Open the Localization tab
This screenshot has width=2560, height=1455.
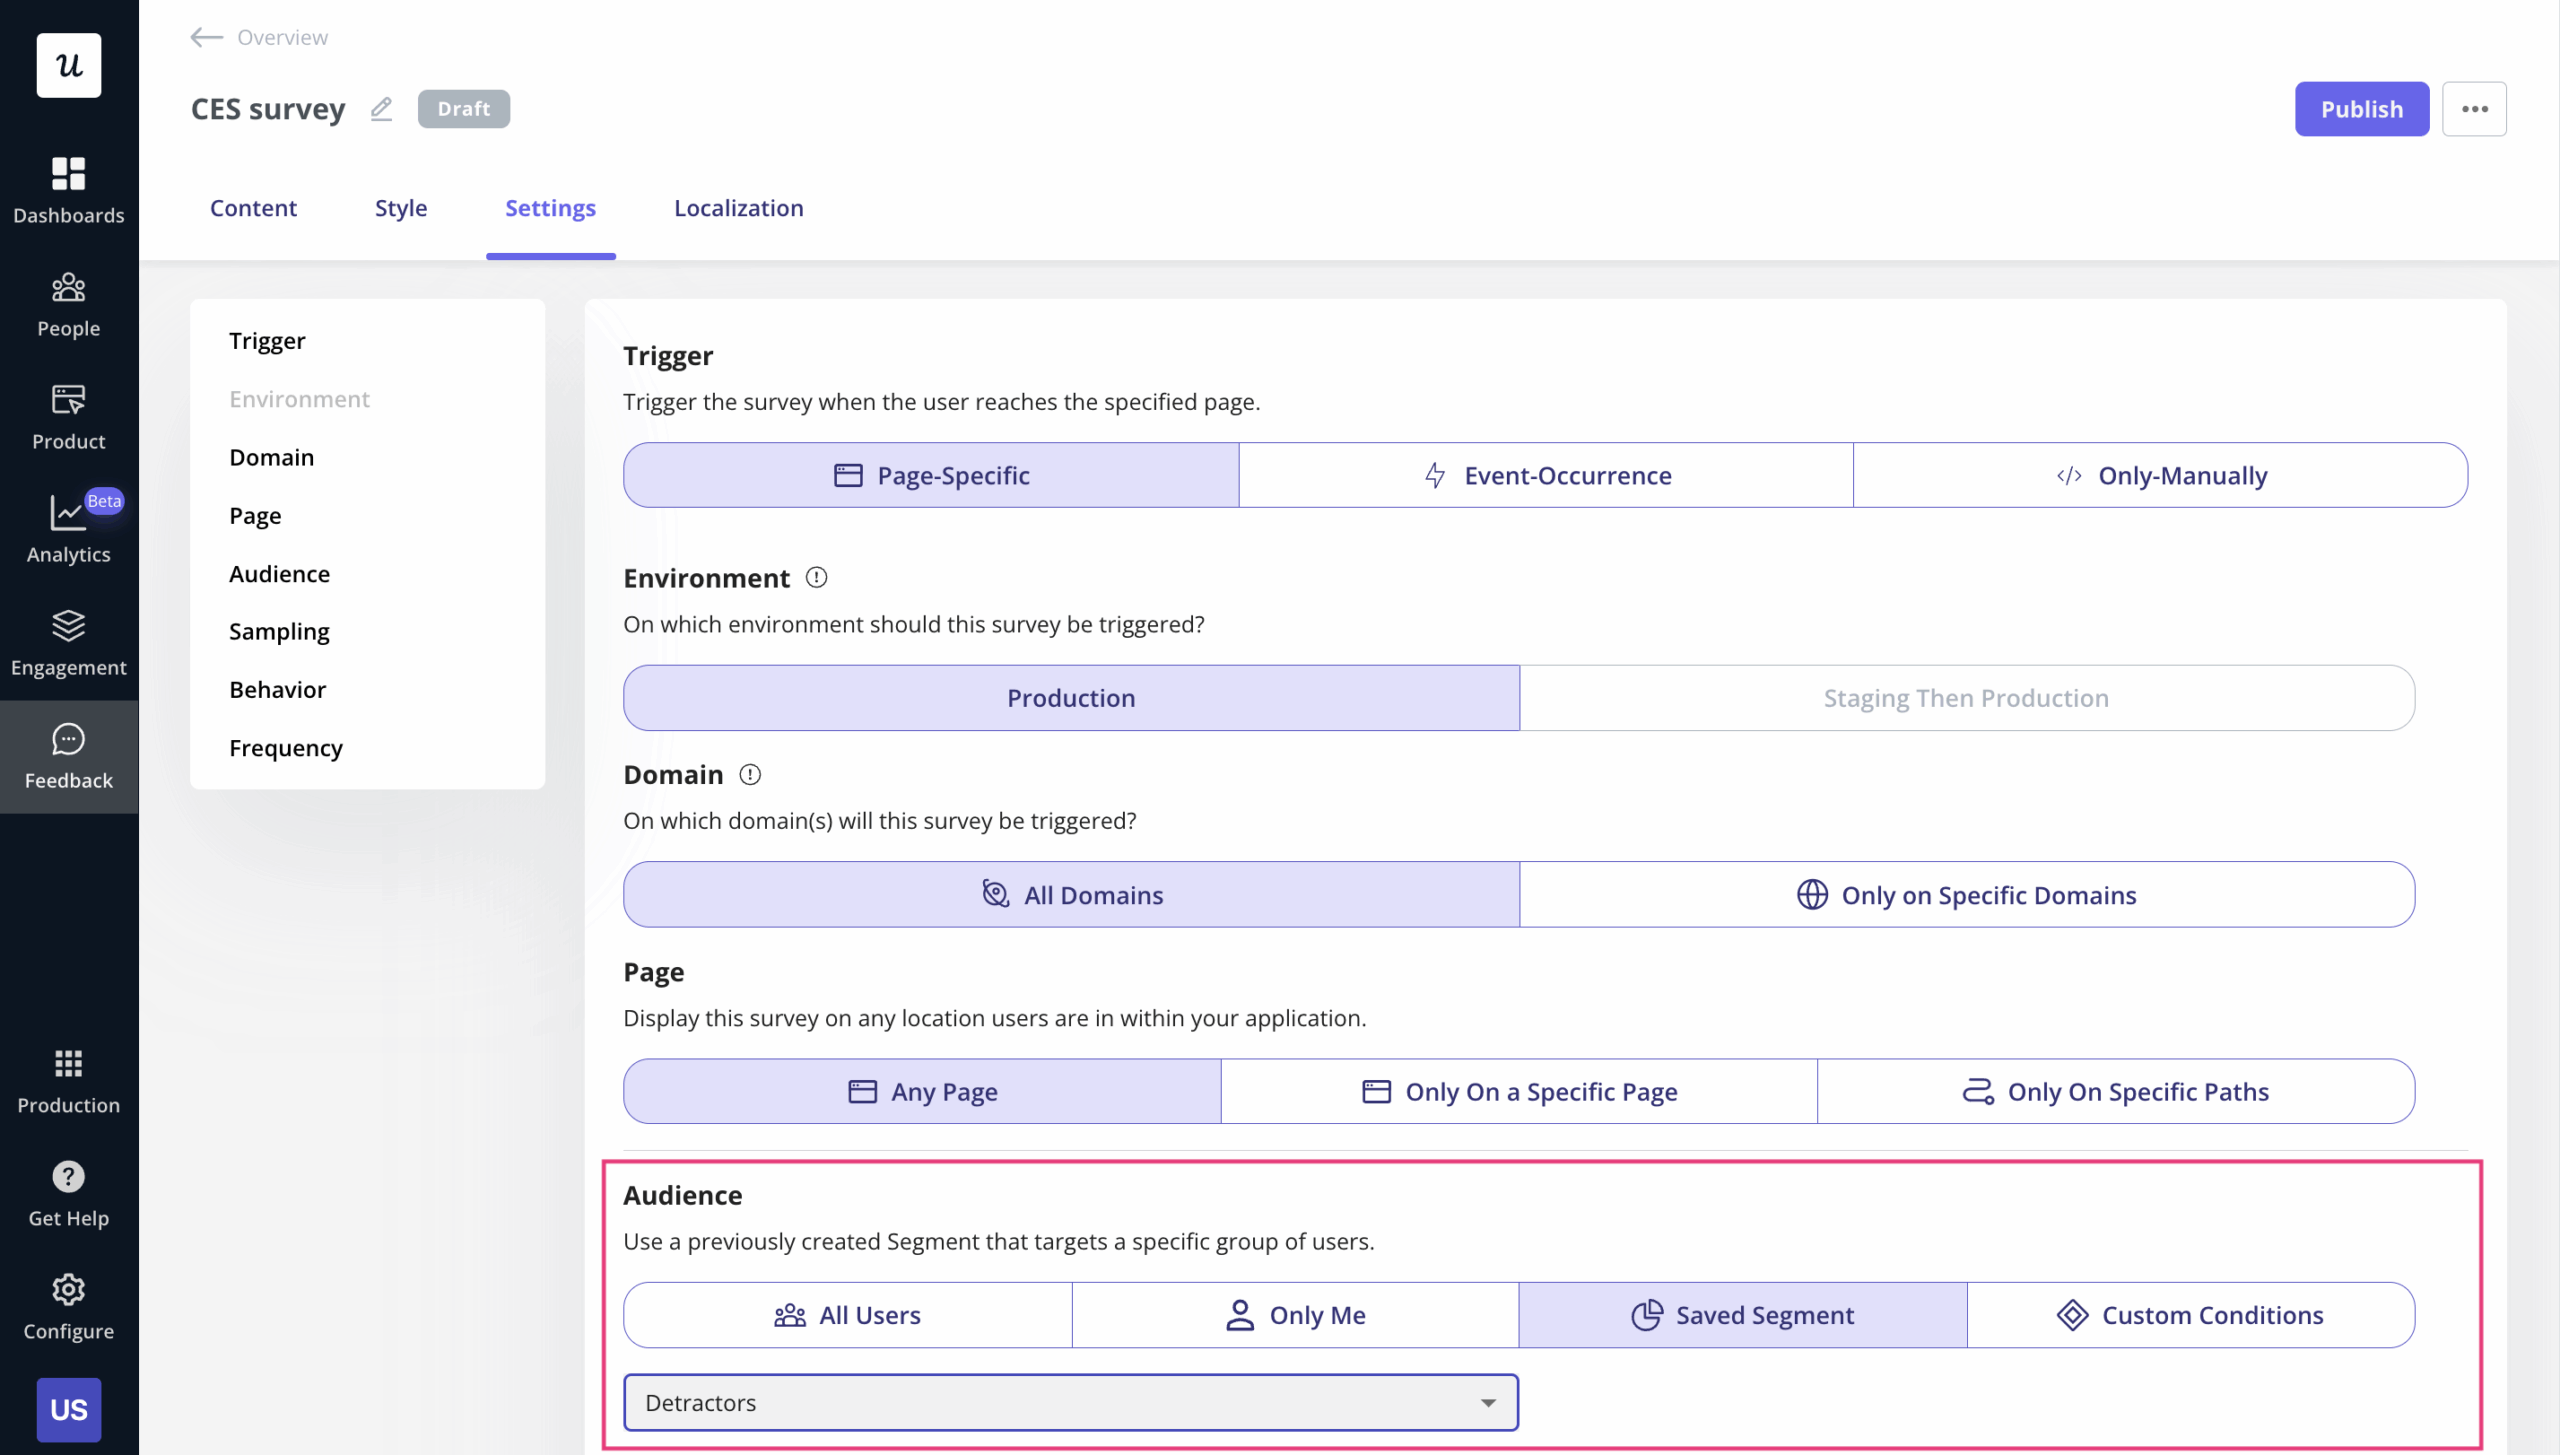pyautogui.click(x=738, y=208)
